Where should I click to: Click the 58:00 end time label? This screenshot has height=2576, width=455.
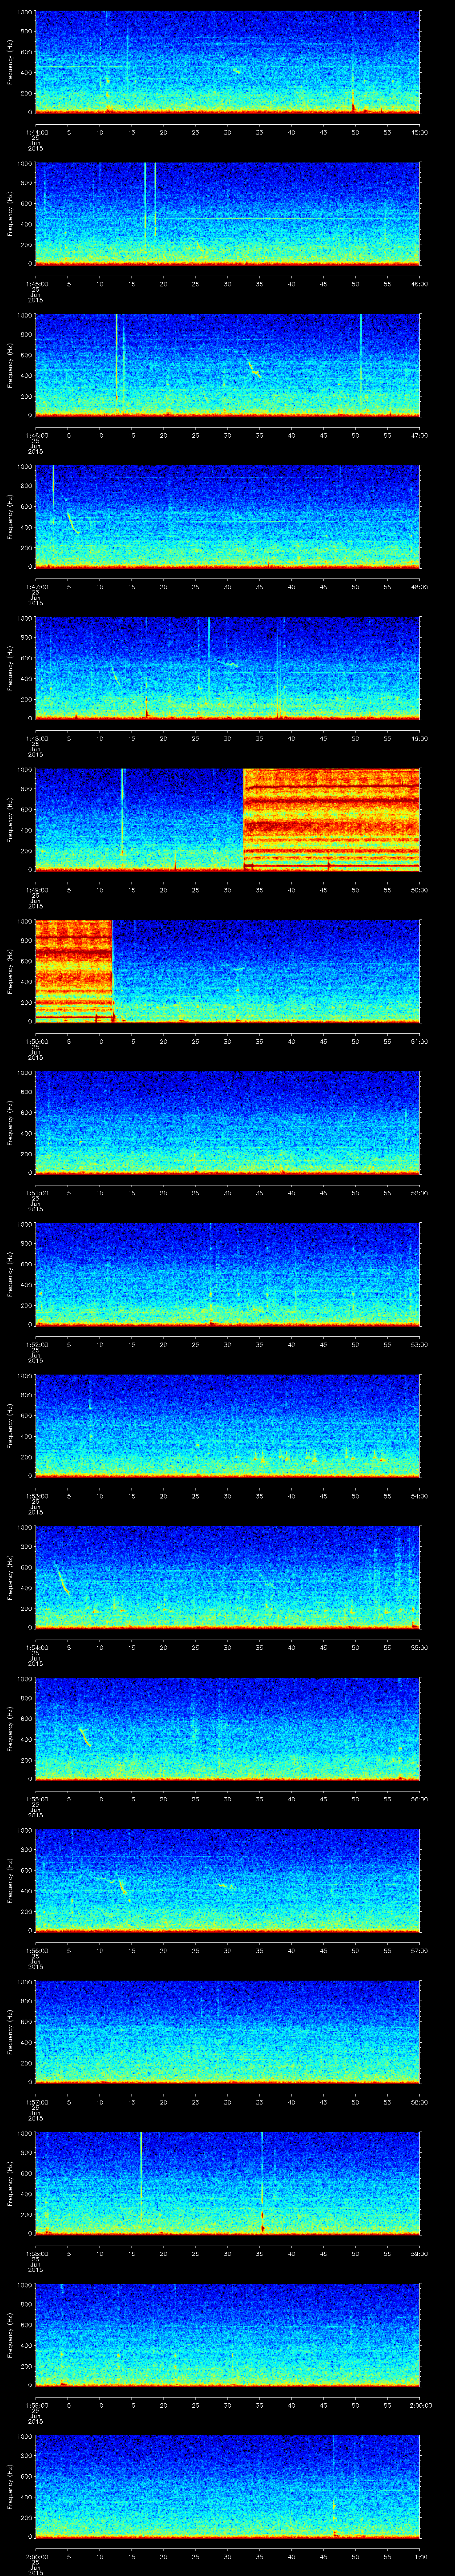click(x=420, y=2102)
